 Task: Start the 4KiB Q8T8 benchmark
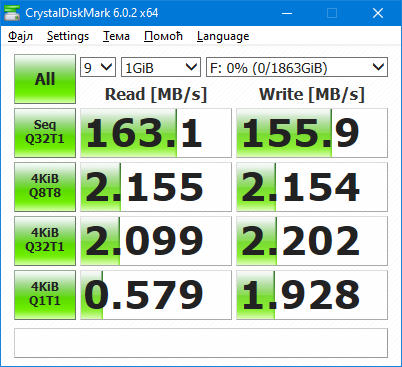click(45, 187)
